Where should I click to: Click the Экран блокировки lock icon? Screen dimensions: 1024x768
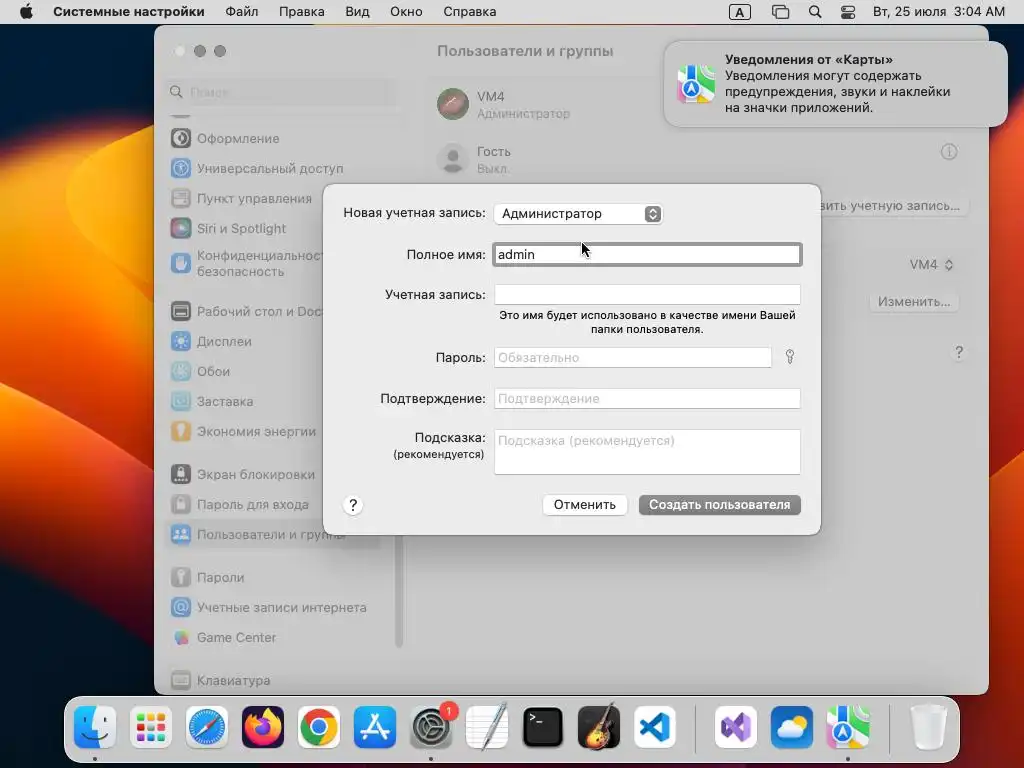pyautogui.click(x=181, y=475)
